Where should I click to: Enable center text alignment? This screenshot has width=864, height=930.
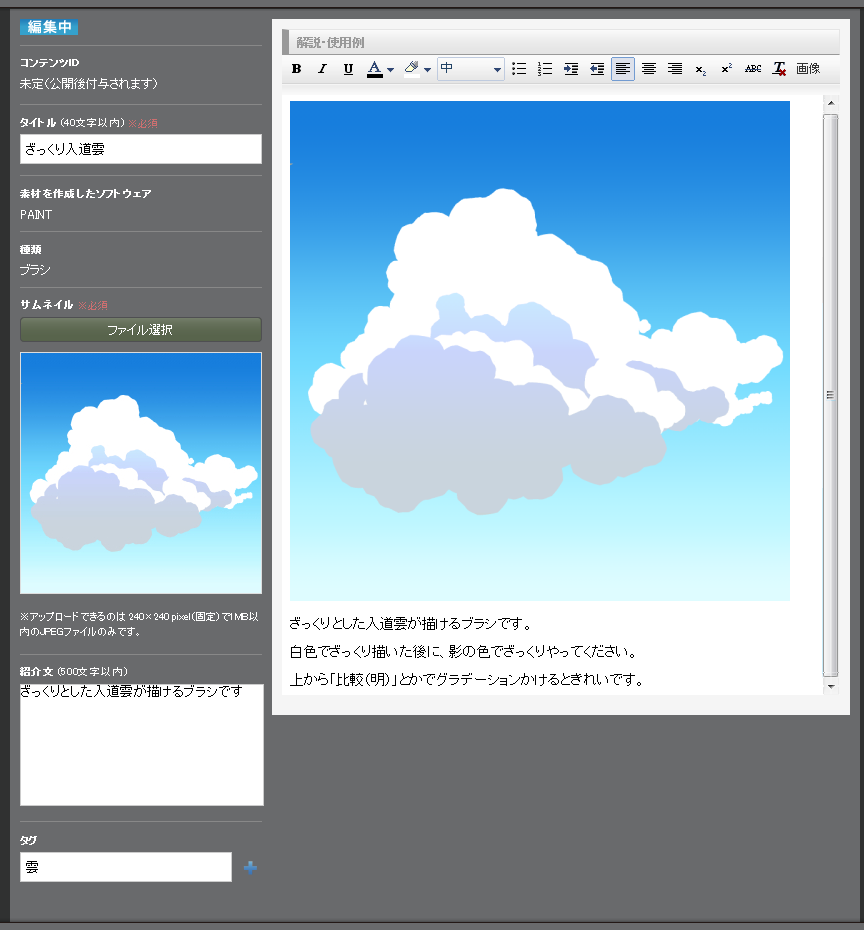[649, 69]
